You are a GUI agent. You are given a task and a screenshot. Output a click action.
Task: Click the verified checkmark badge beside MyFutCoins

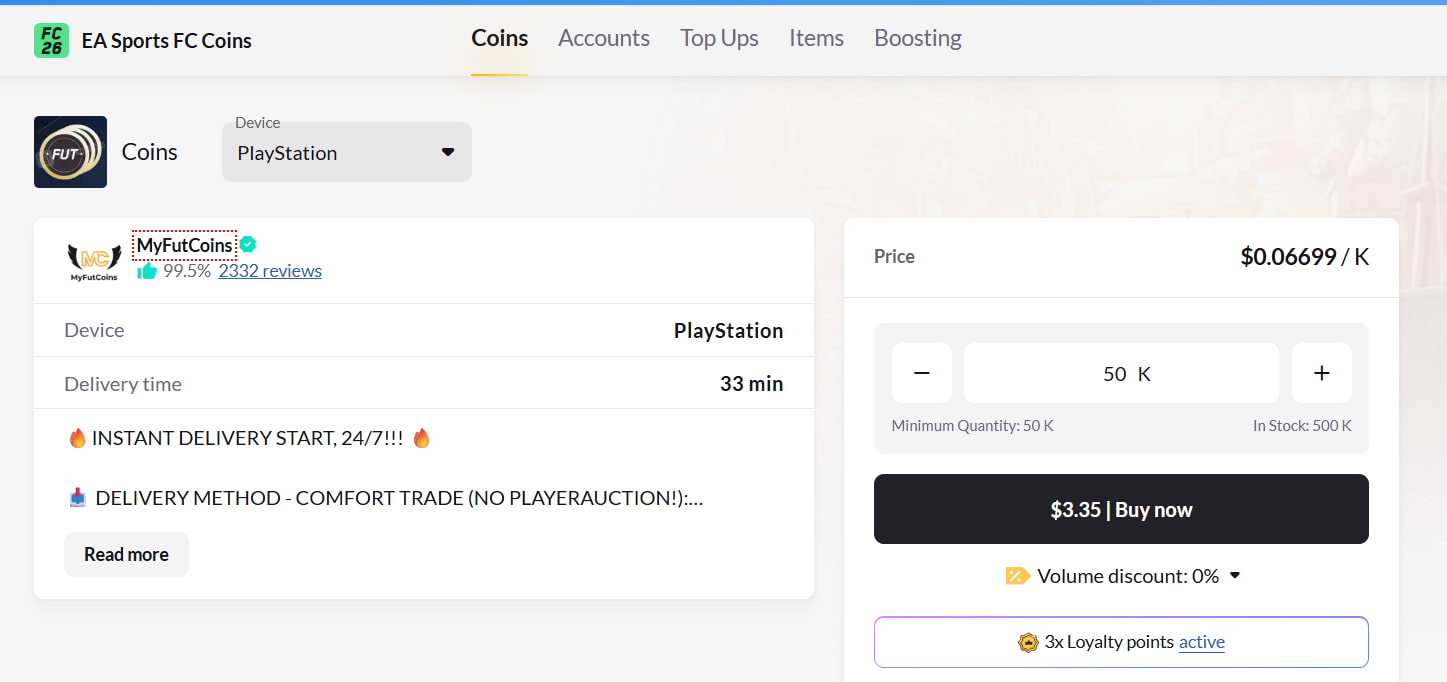pyautogui.click(x=246, y=243)
